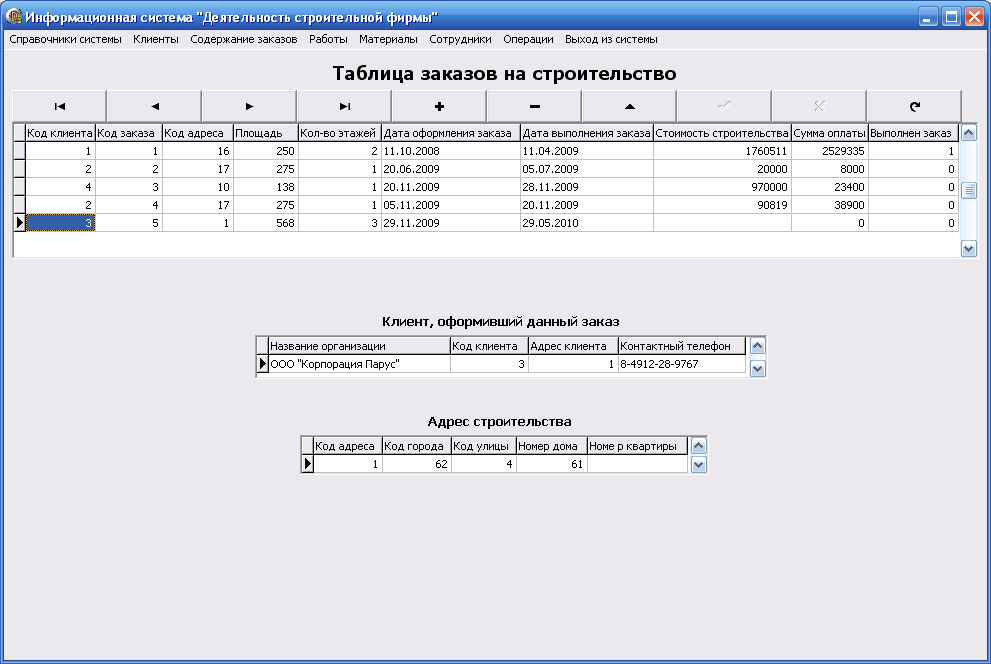Click Код заказа column header
This screenshot has width=991, height=664.
point(129,133)
